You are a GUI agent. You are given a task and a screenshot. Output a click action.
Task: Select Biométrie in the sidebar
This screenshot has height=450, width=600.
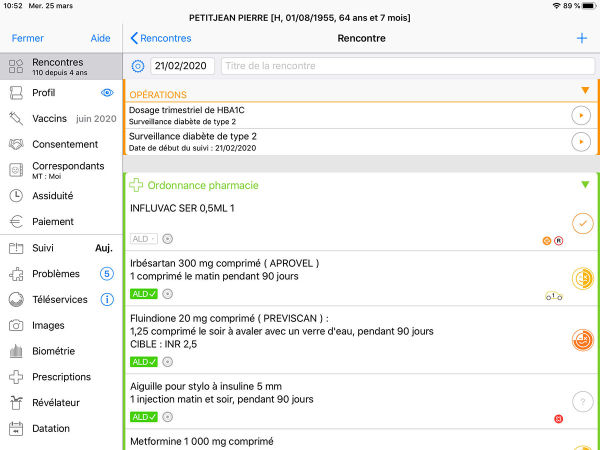pos(53,351)
